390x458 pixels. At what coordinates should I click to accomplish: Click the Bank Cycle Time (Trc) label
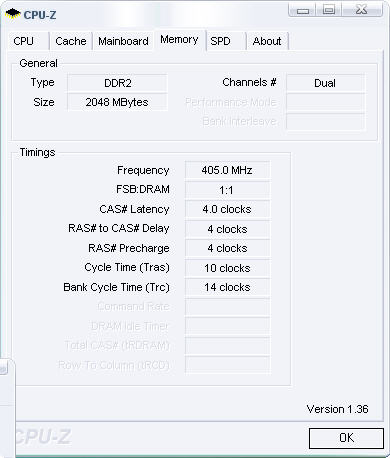coord(116,287)
